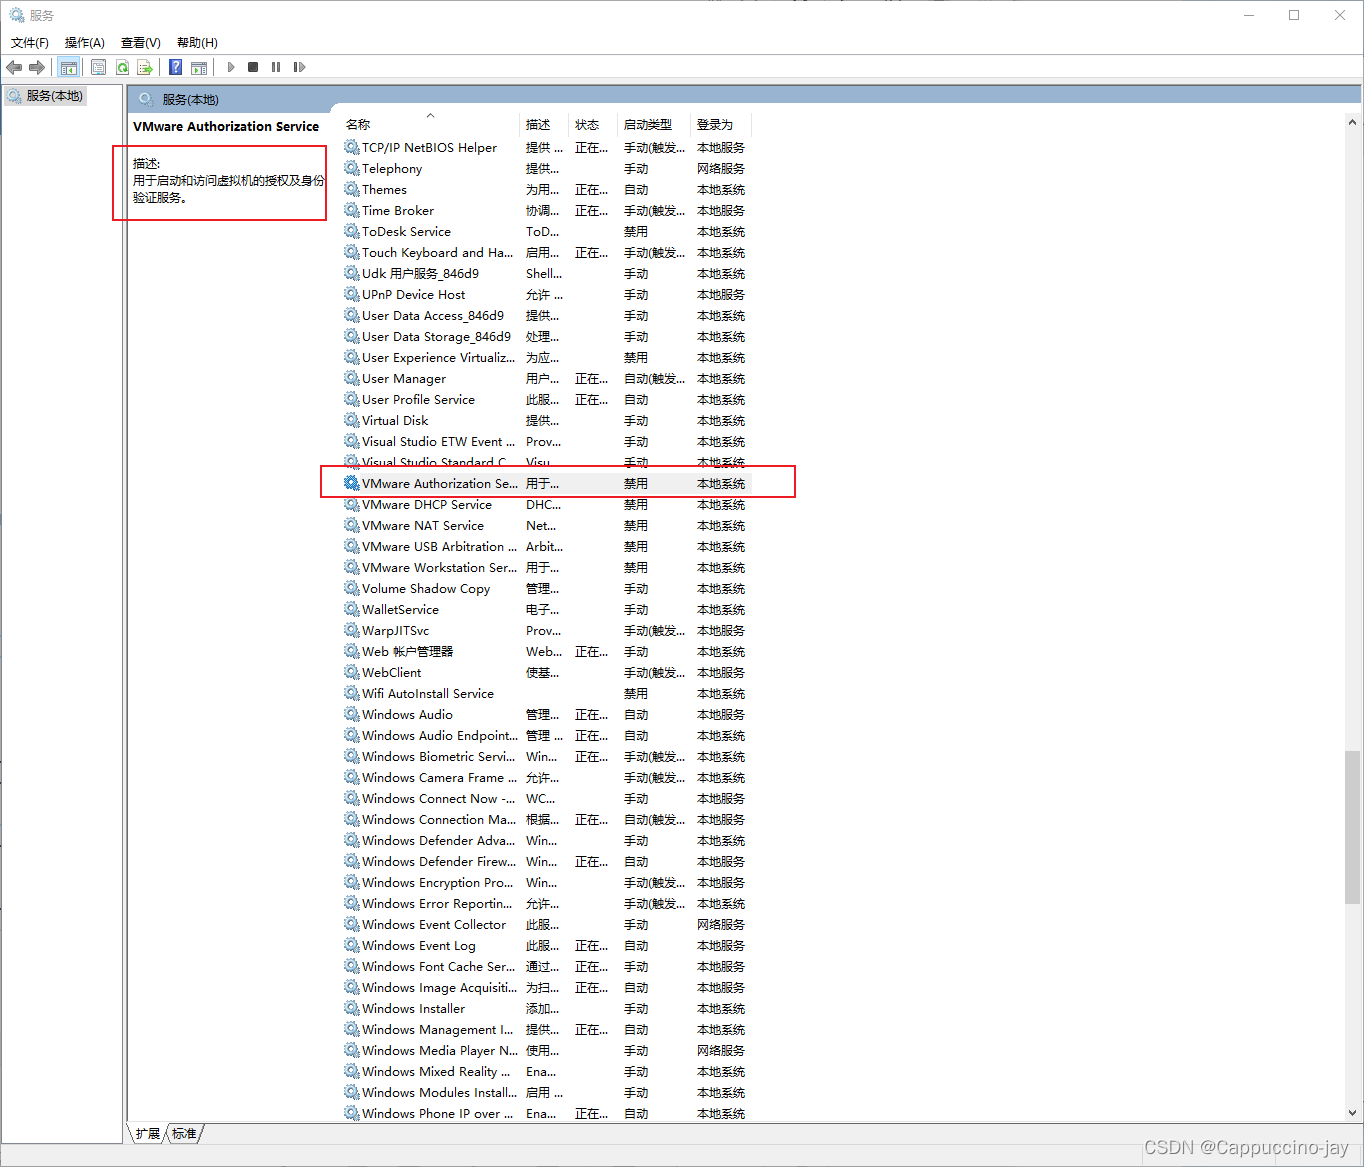This screenshot has height=1167, width=1364.
Task: Select the Wifi AutoInstall Service name
Action: [x=428, y=693]
